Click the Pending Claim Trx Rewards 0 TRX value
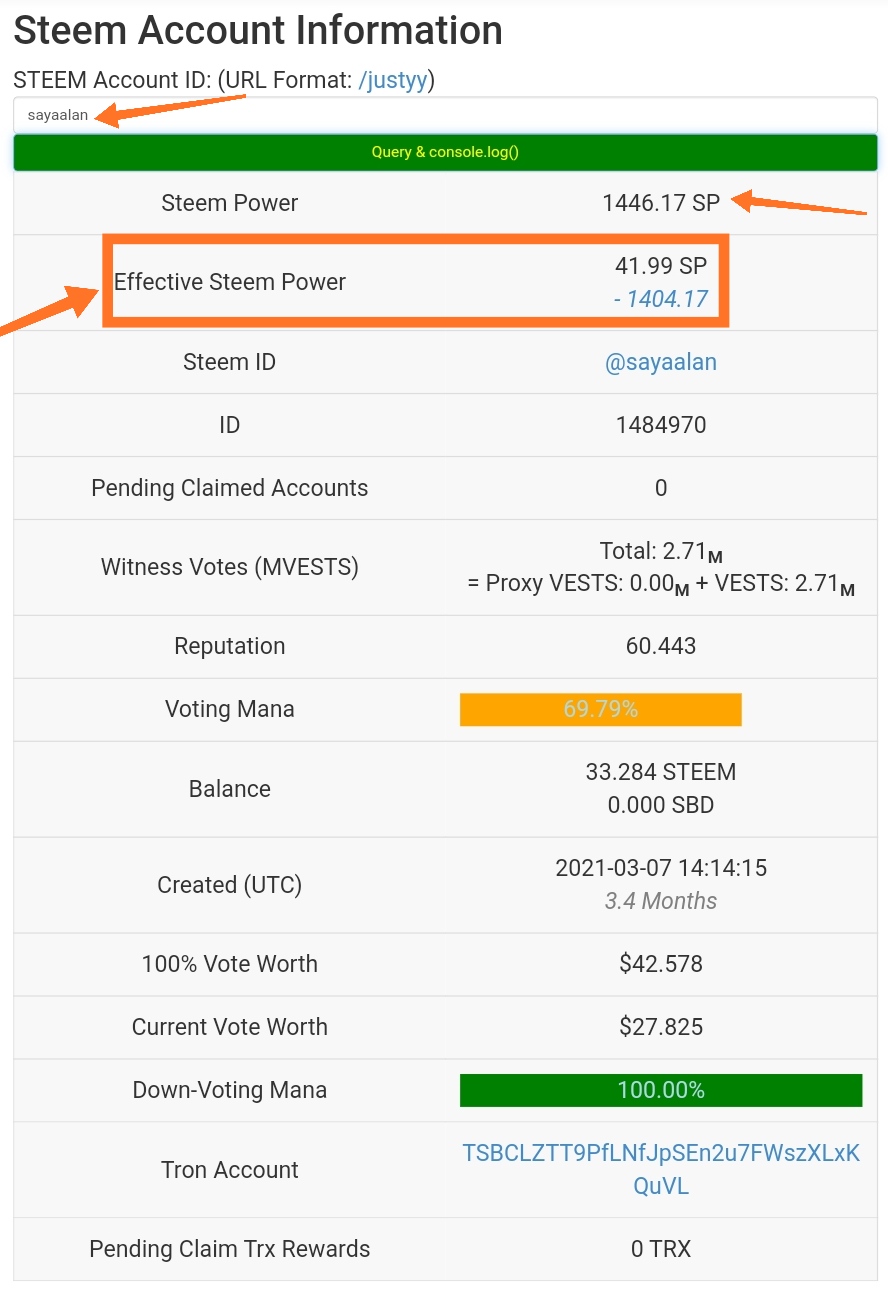The width and height of the screenshot is (888, 1290). [660, 1249]
